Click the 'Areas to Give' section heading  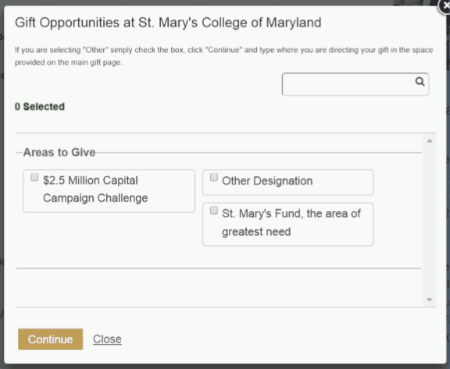(59, 152)
